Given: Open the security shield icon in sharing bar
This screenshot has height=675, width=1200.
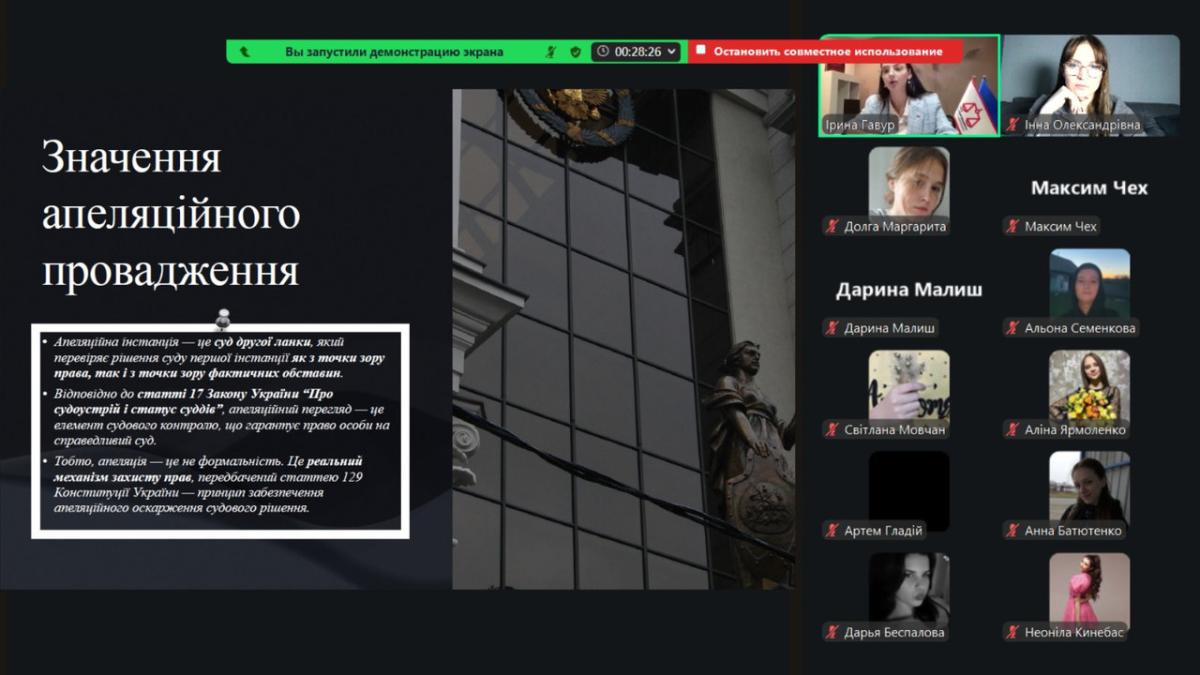Looking at the screenshot, I should [x=575, y=51].
